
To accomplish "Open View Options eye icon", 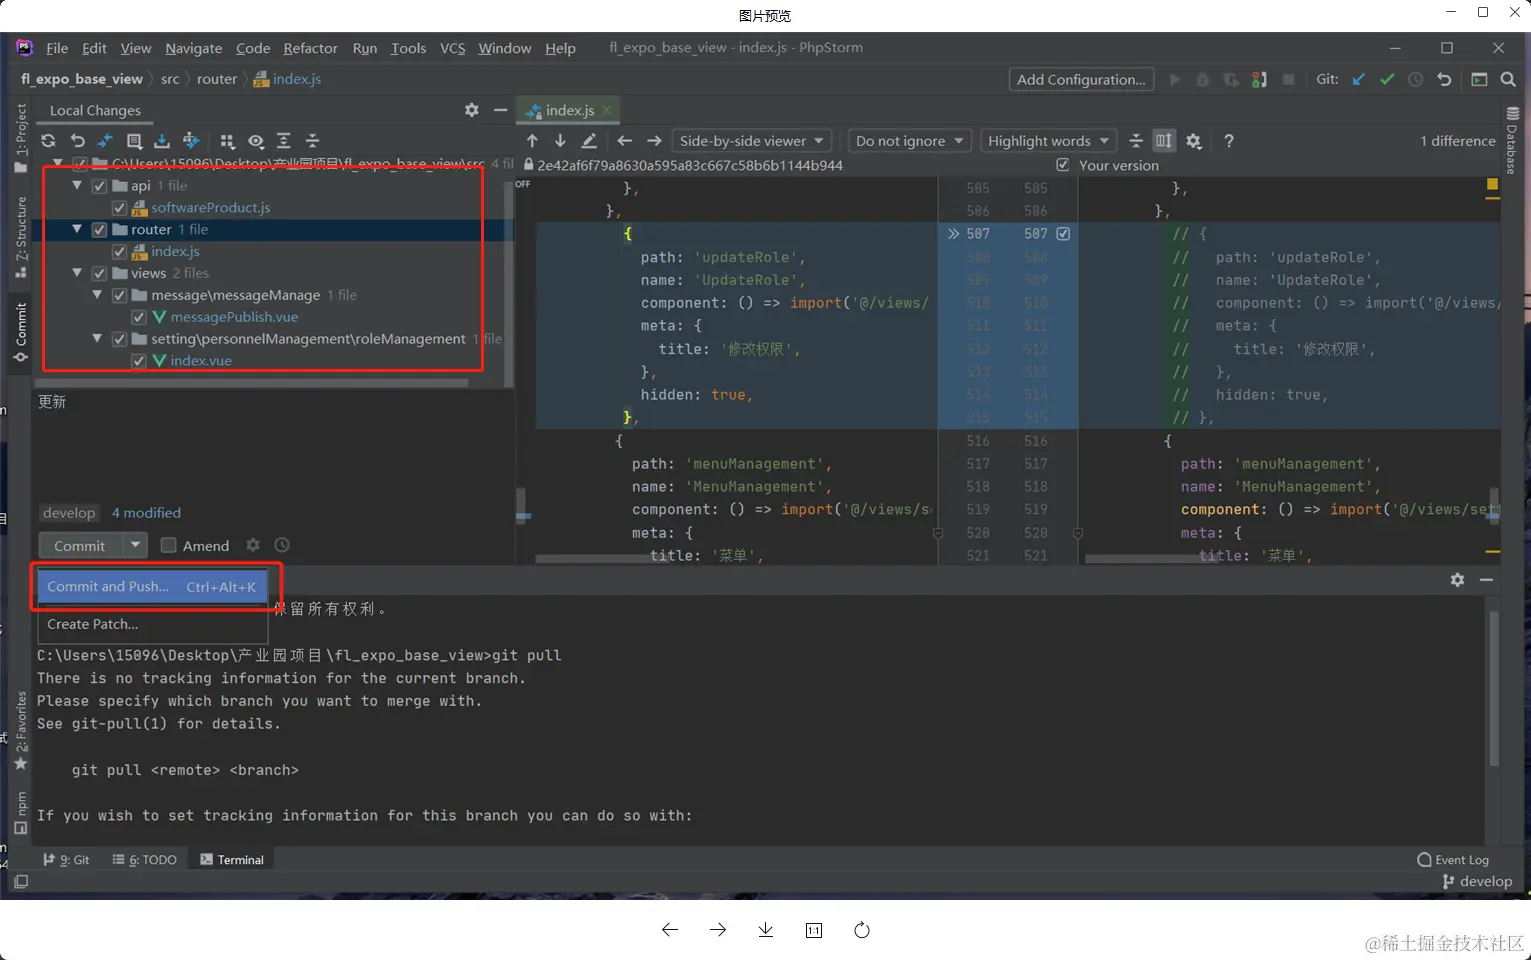I will (256, 141).
